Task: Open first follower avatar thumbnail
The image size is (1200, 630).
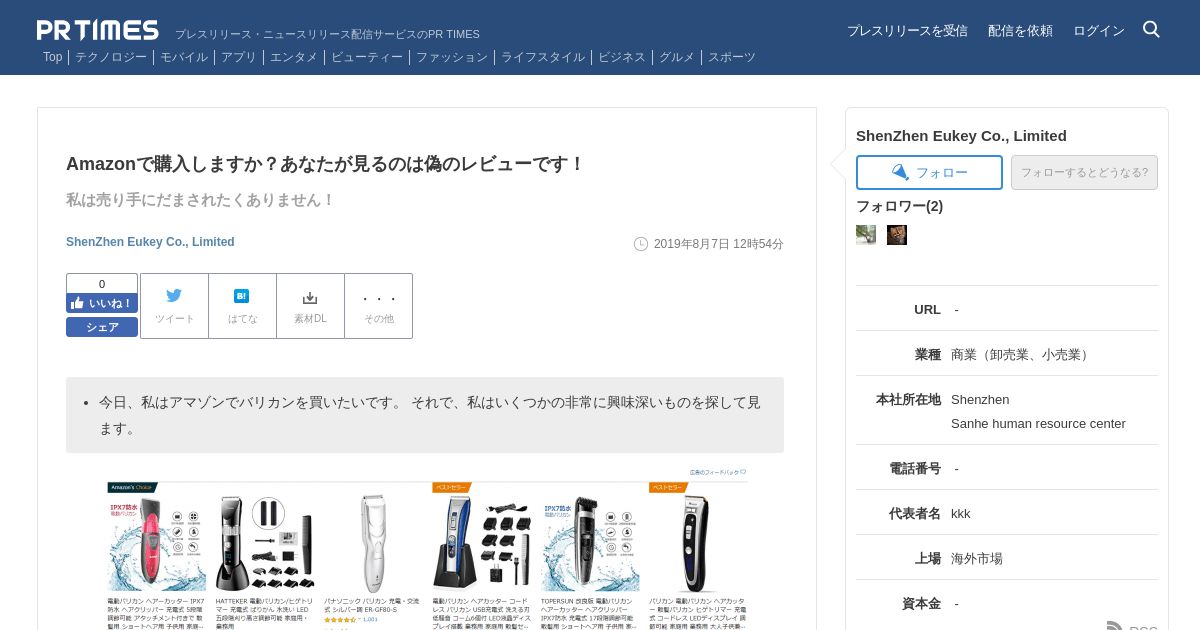Action: tap(866, 235)
